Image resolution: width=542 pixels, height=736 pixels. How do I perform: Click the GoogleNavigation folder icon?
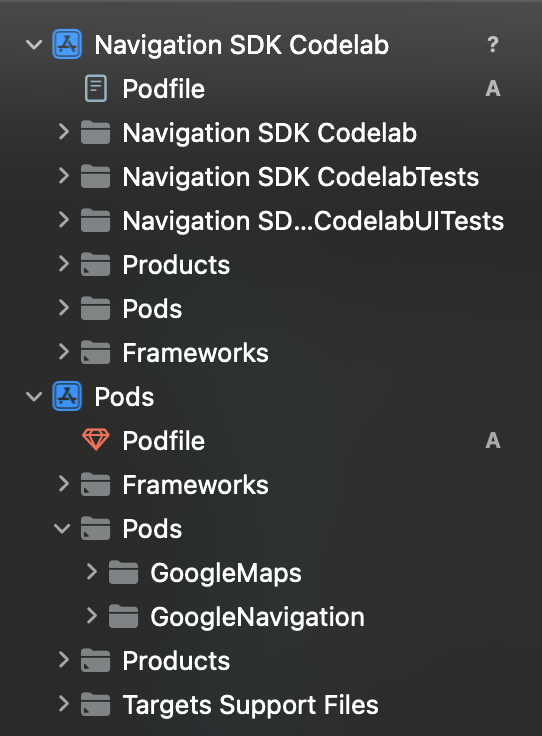pos(123,616)
